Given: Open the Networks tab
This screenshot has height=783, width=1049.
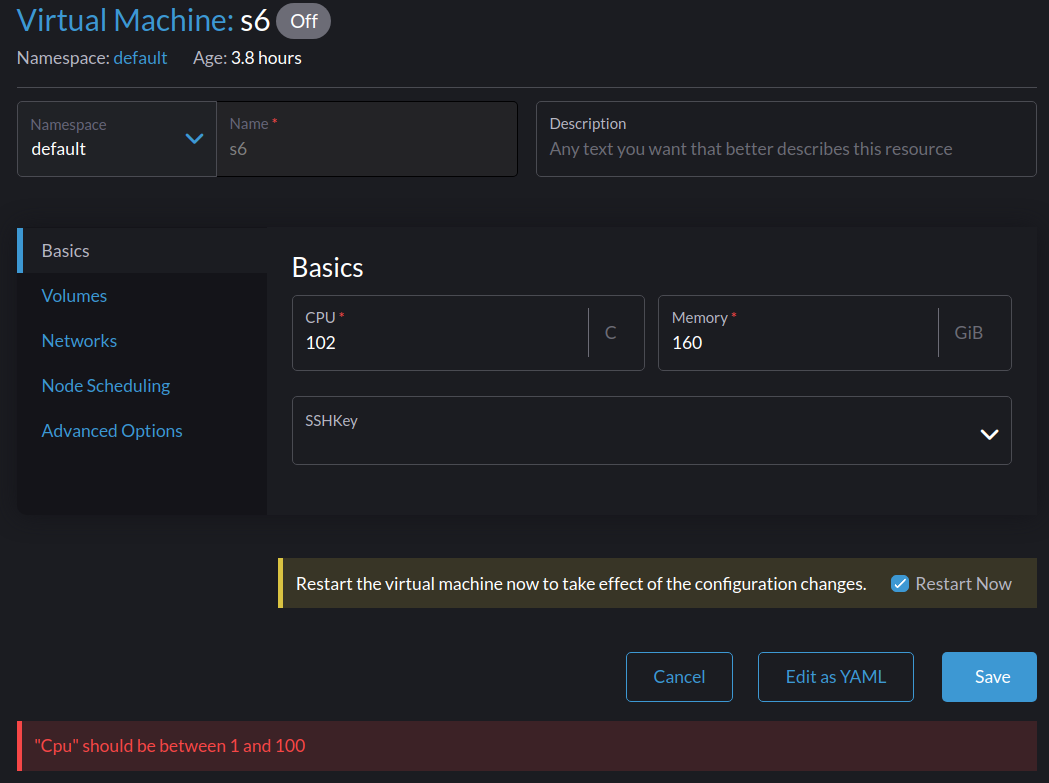Looking at the screenshot, I should point(79,341).
